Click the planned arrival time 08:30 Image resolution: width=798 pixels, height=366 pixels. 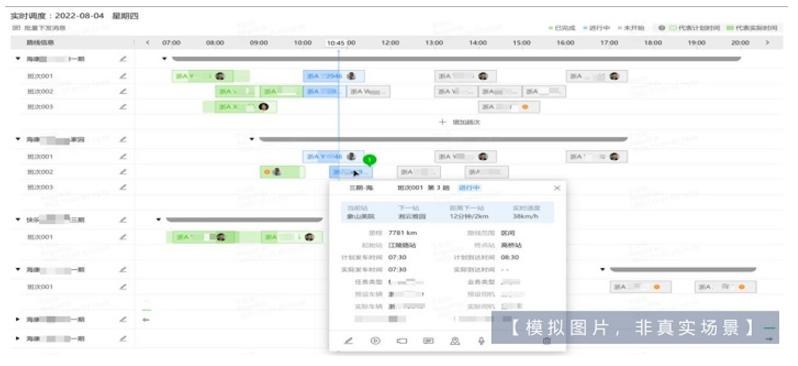click(510, 257)
